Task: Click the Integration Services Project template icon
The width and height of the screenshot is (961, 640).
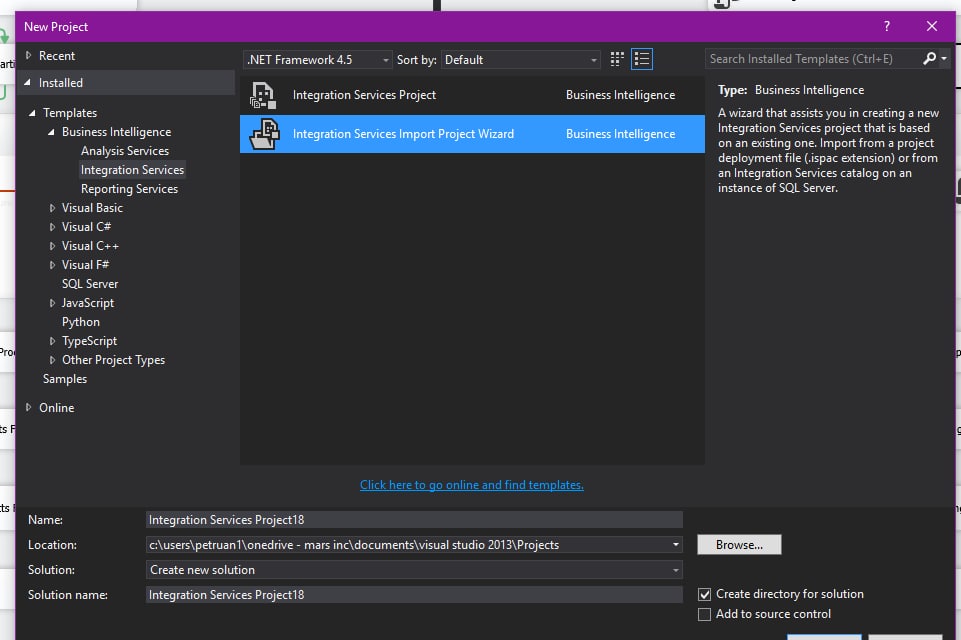Action: [264, 96]
